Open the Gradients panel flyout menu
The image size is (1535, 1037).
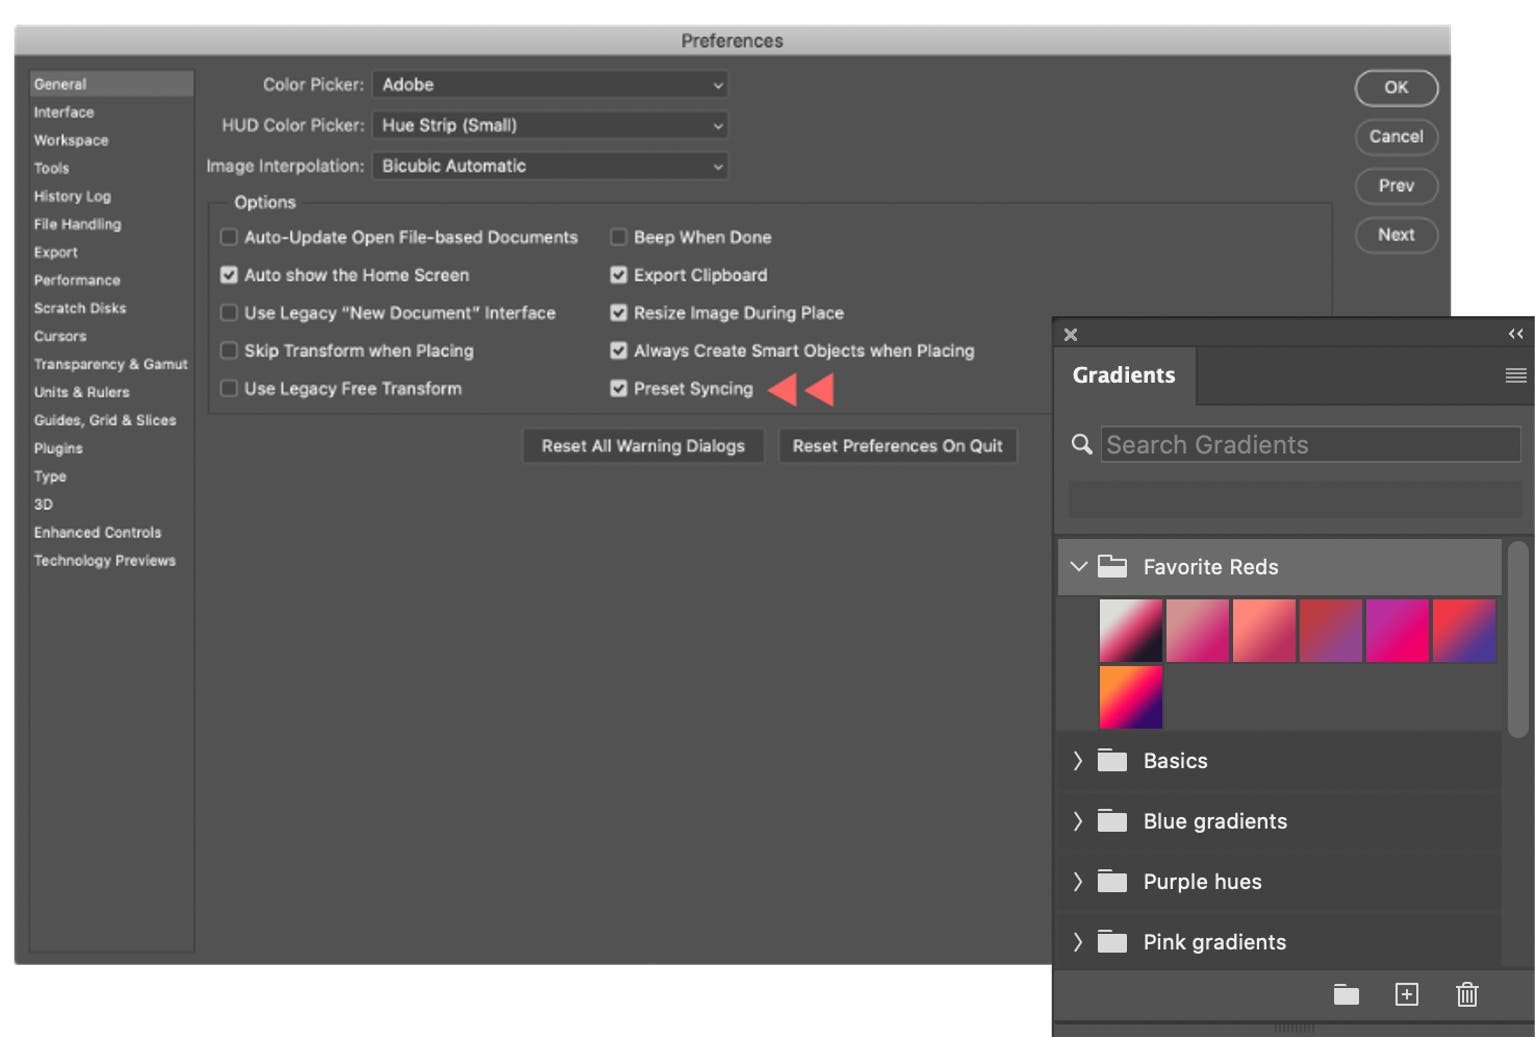pyautogui.click(x=1515, y=375)
